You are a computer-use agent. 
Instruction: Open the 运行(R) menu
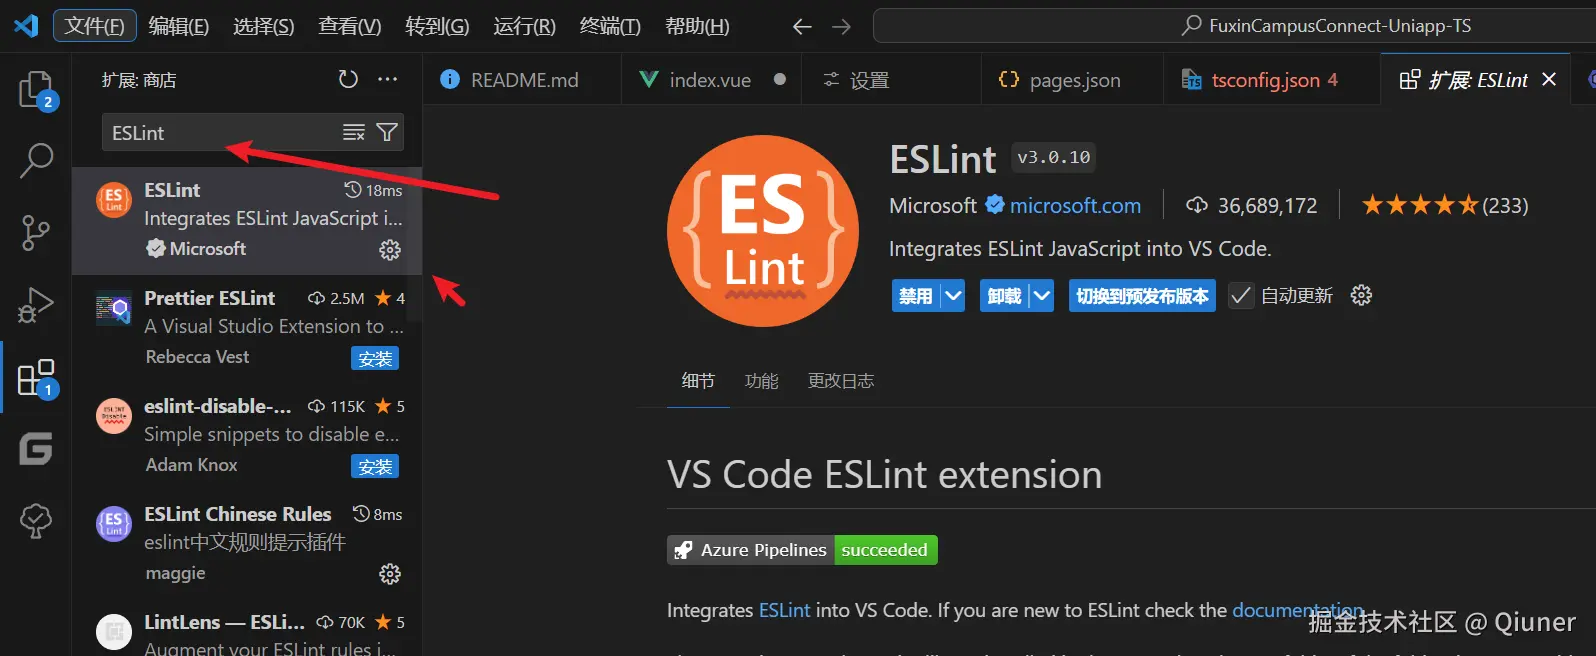[x=524, y=26]
